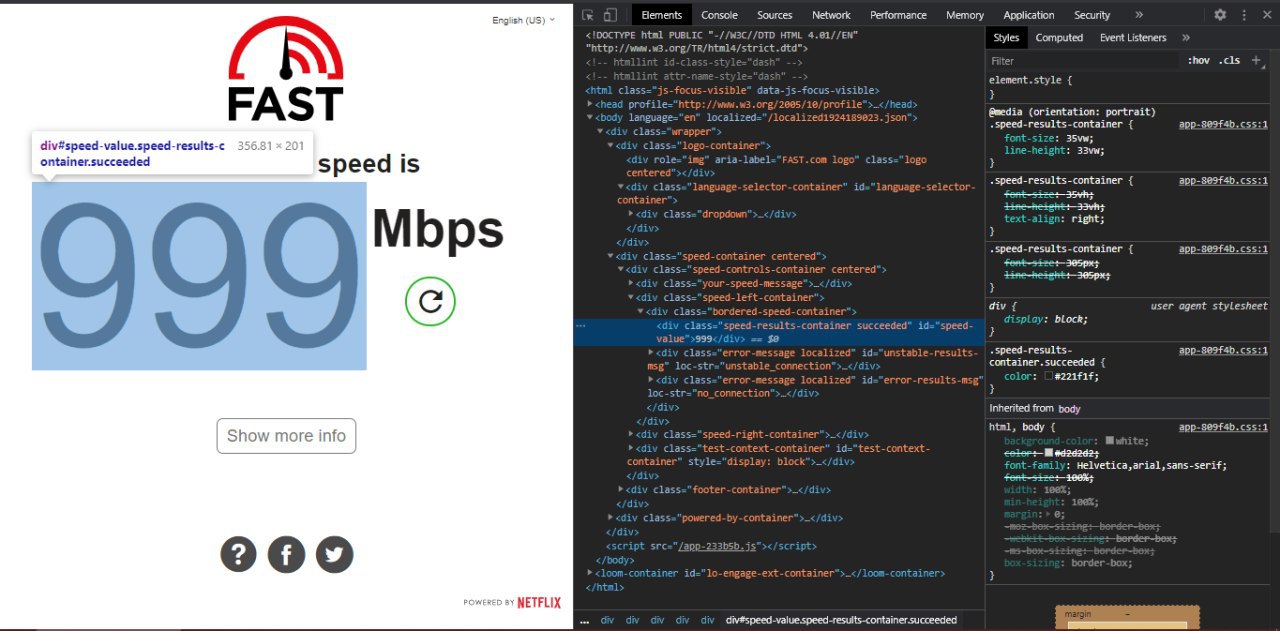Viewport: 1280px width, 631px height.
Task: Open color picker for #d2d2d2 swatch
Action: tap(1049, 453)
